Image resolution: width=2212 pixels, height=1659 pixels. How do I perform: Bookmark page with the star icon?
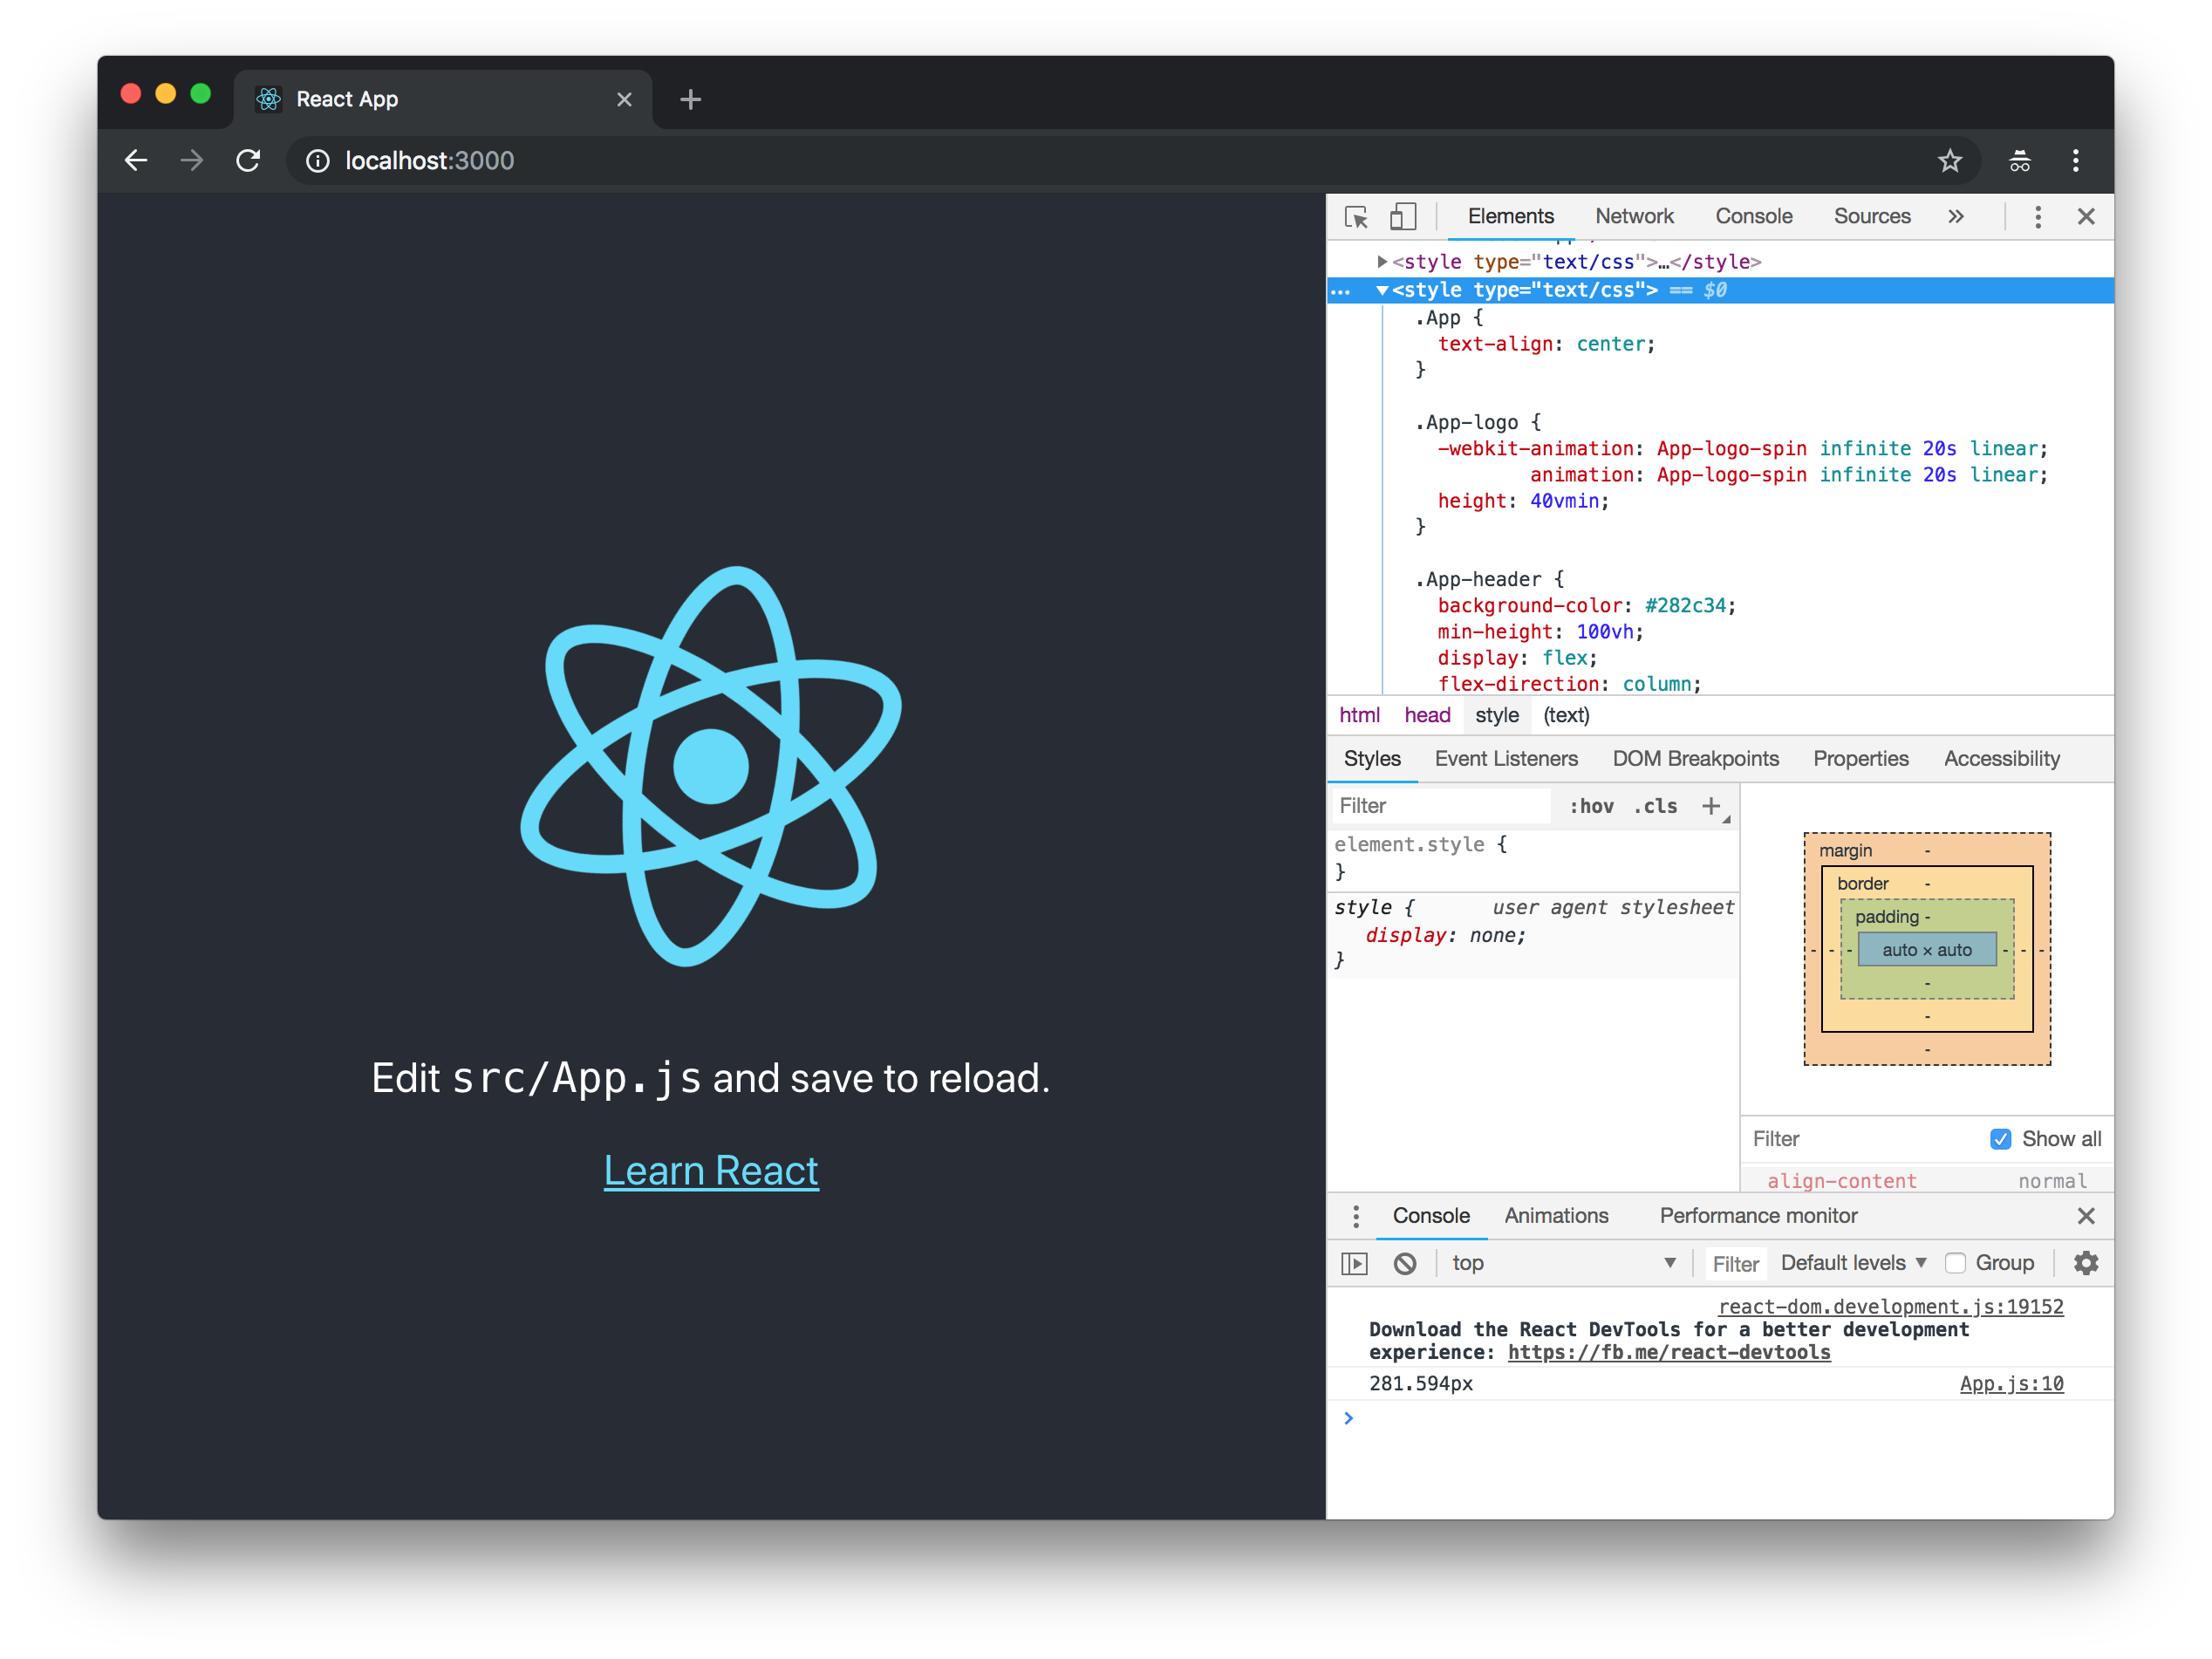(1949, 161)
